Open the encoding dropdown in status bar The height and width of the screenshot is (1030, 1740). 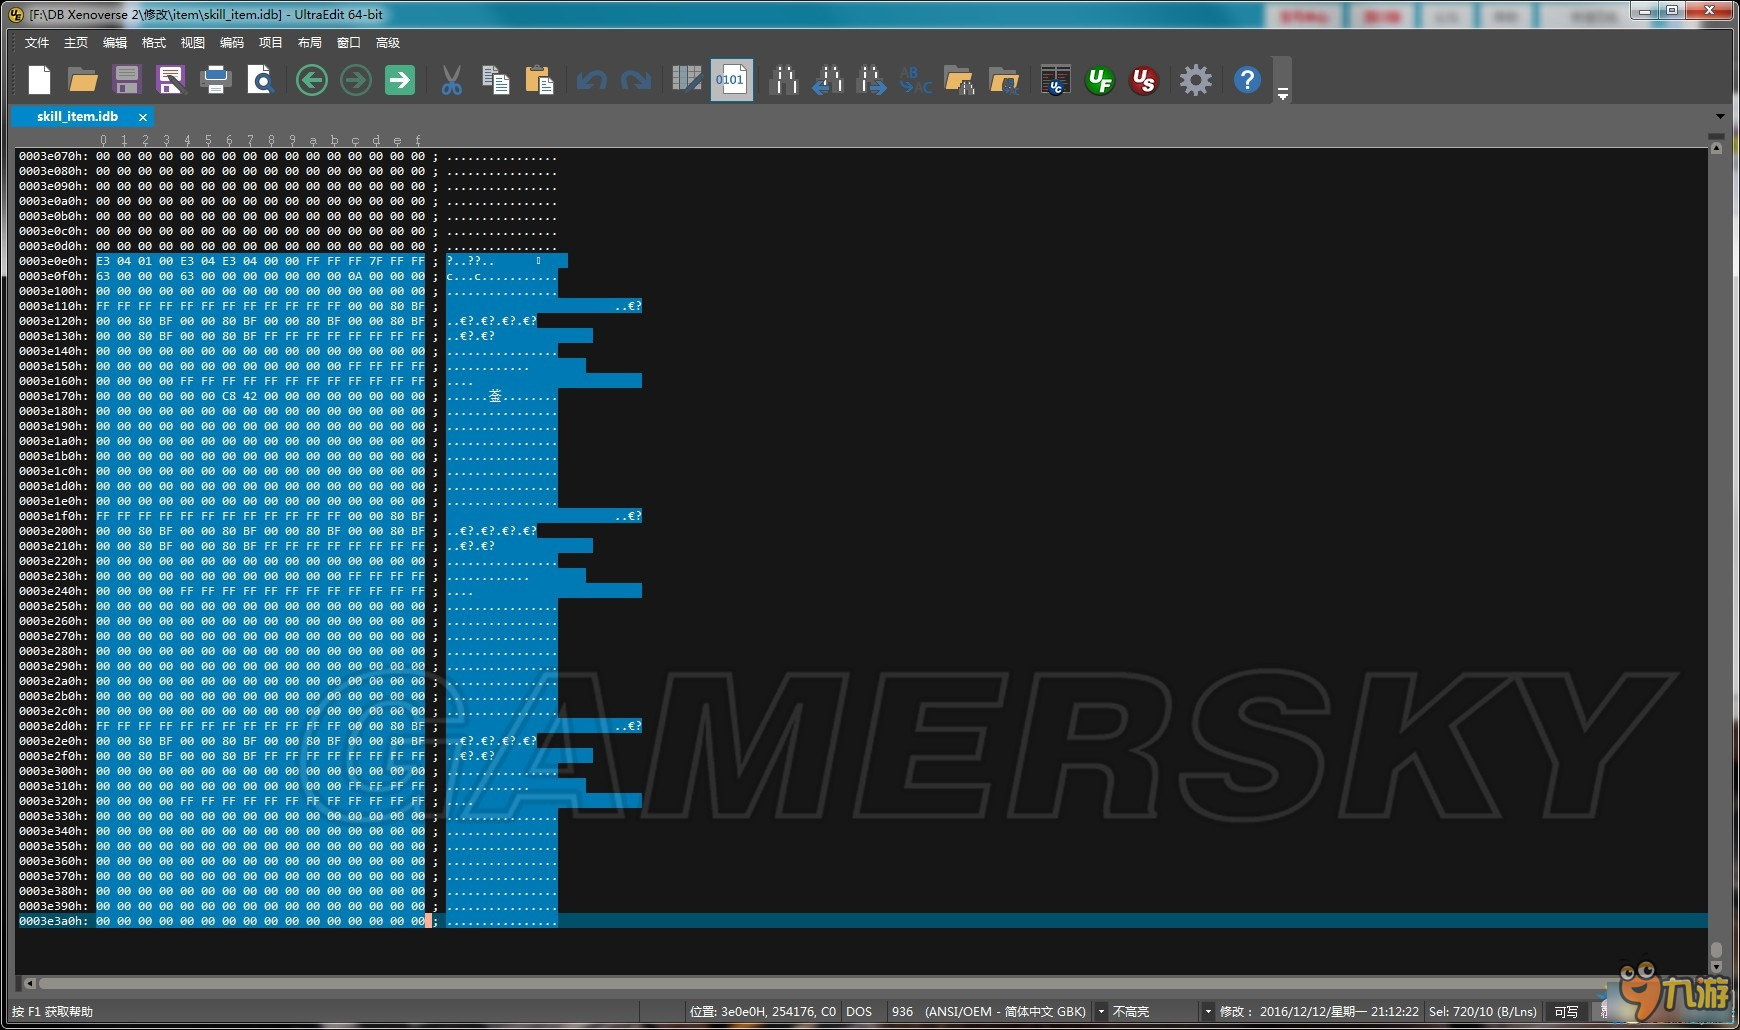click(x=1102, y=1012)
